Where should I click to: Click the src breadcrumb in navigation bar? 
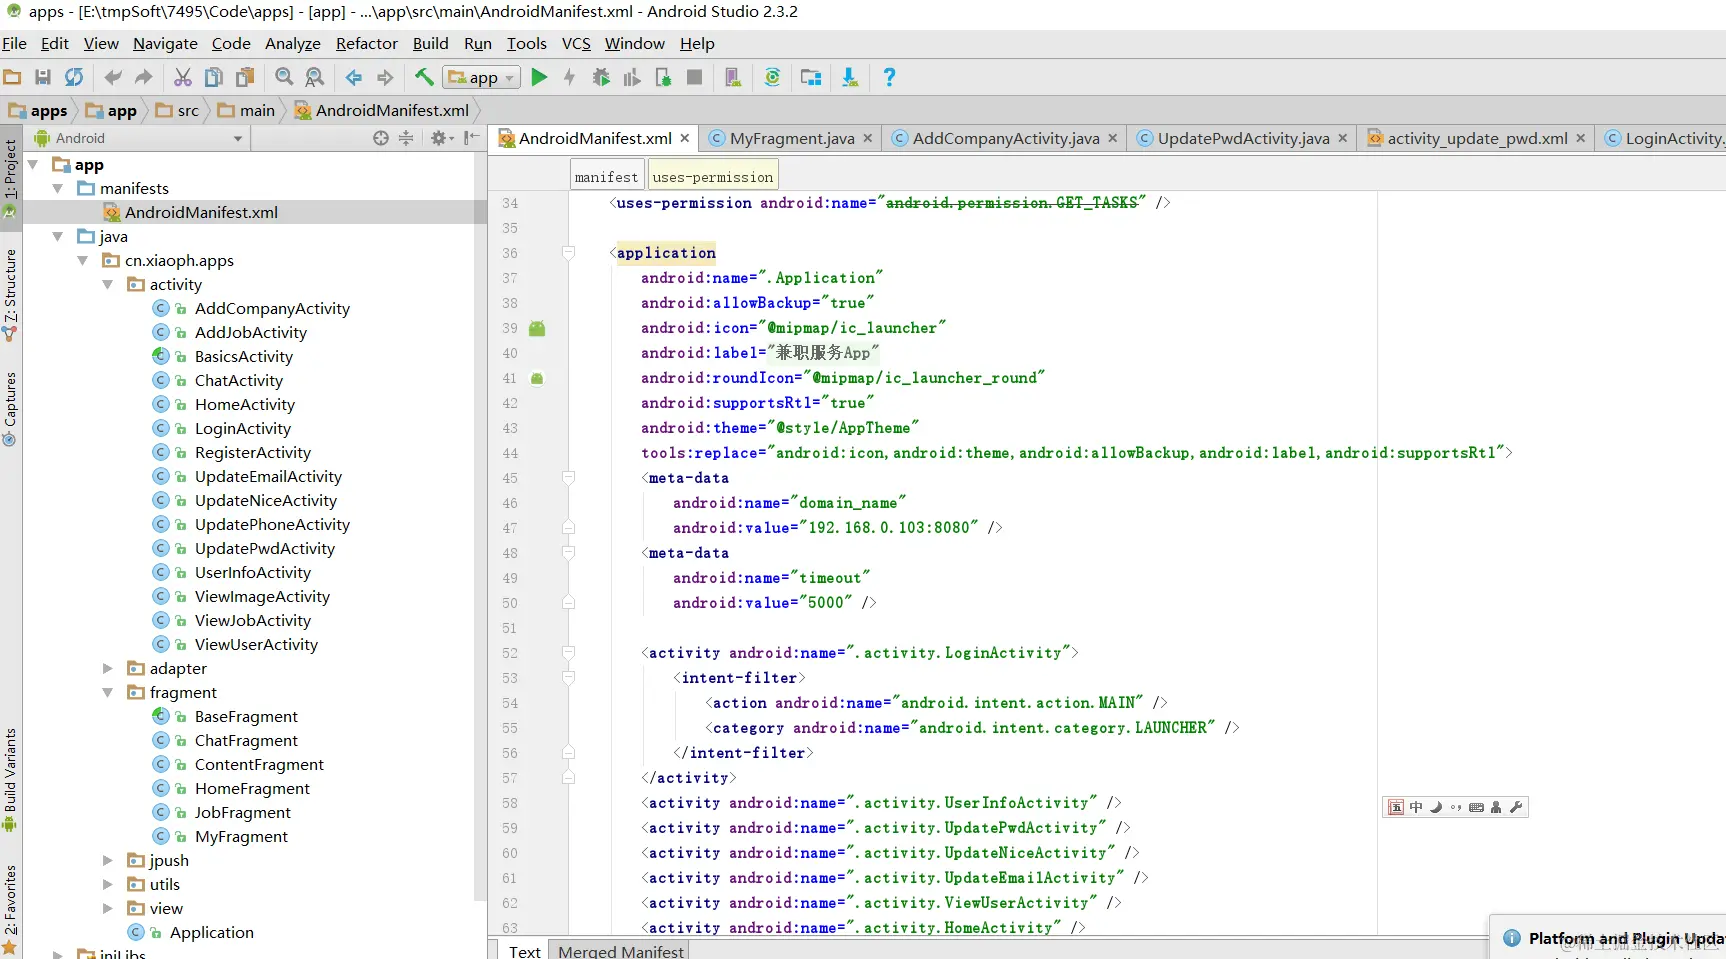tap(178, 110)
